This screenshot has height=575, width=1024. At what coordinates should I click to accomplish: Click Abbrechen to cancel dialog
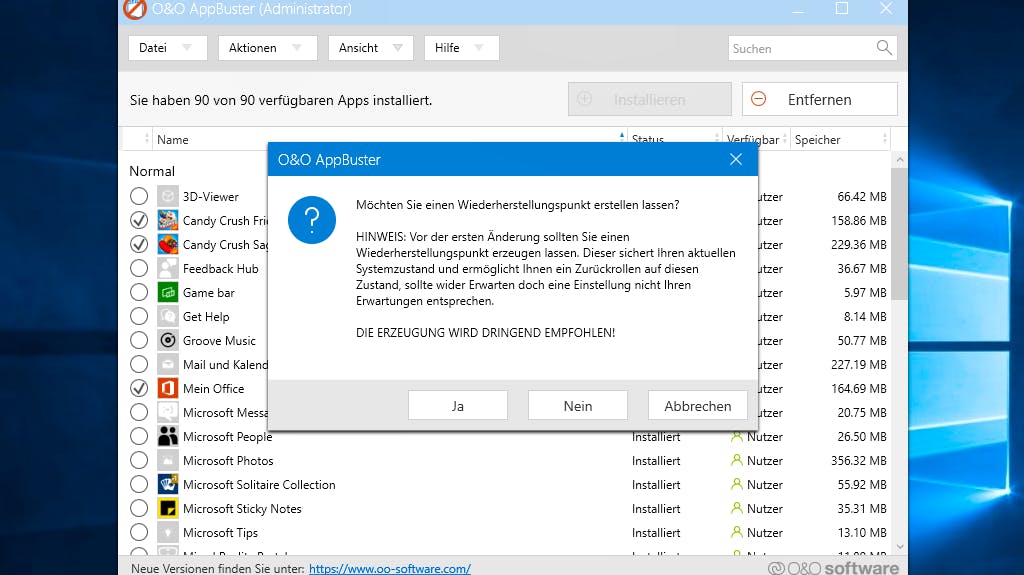coord(698,406)
